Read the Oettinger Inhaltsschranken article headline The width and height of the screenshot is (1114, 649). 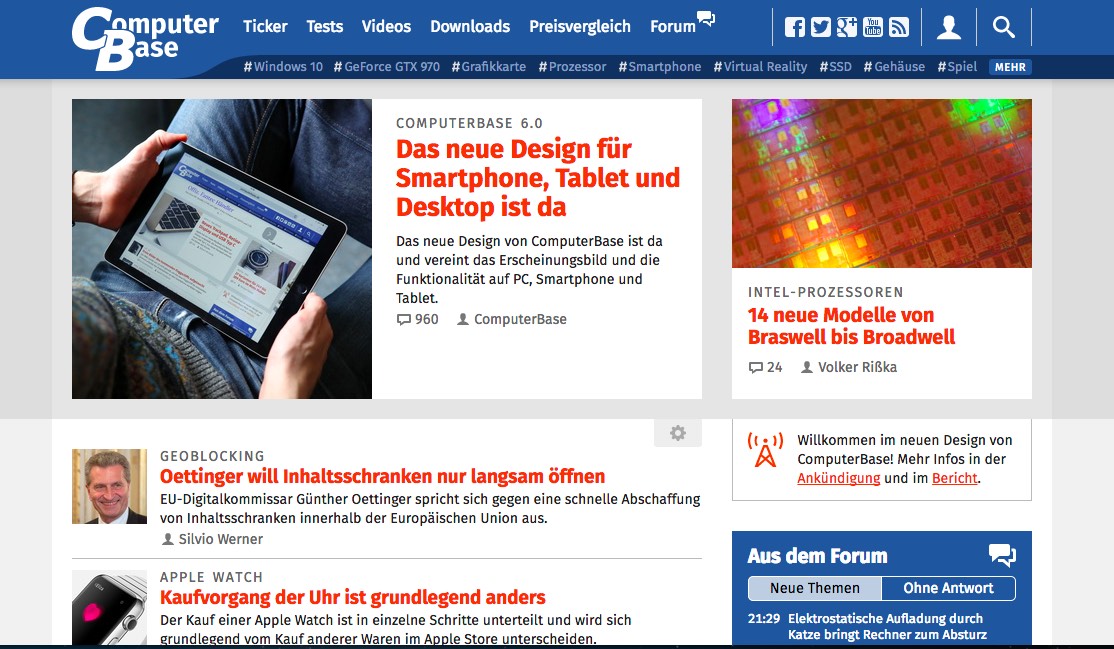tap(382, 476)
